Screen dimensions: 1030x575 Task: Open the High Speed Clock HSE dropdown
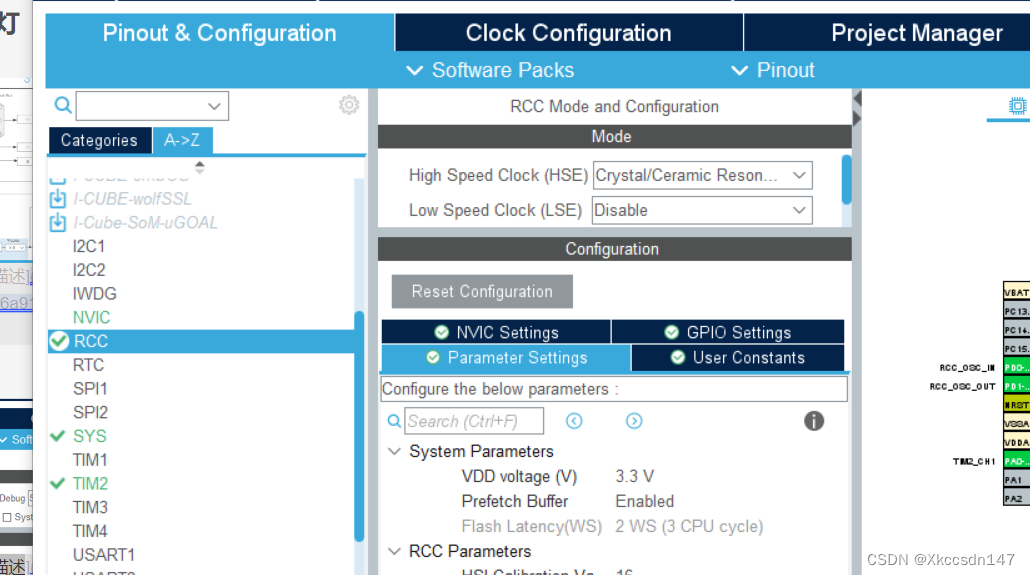click(702, 175)
